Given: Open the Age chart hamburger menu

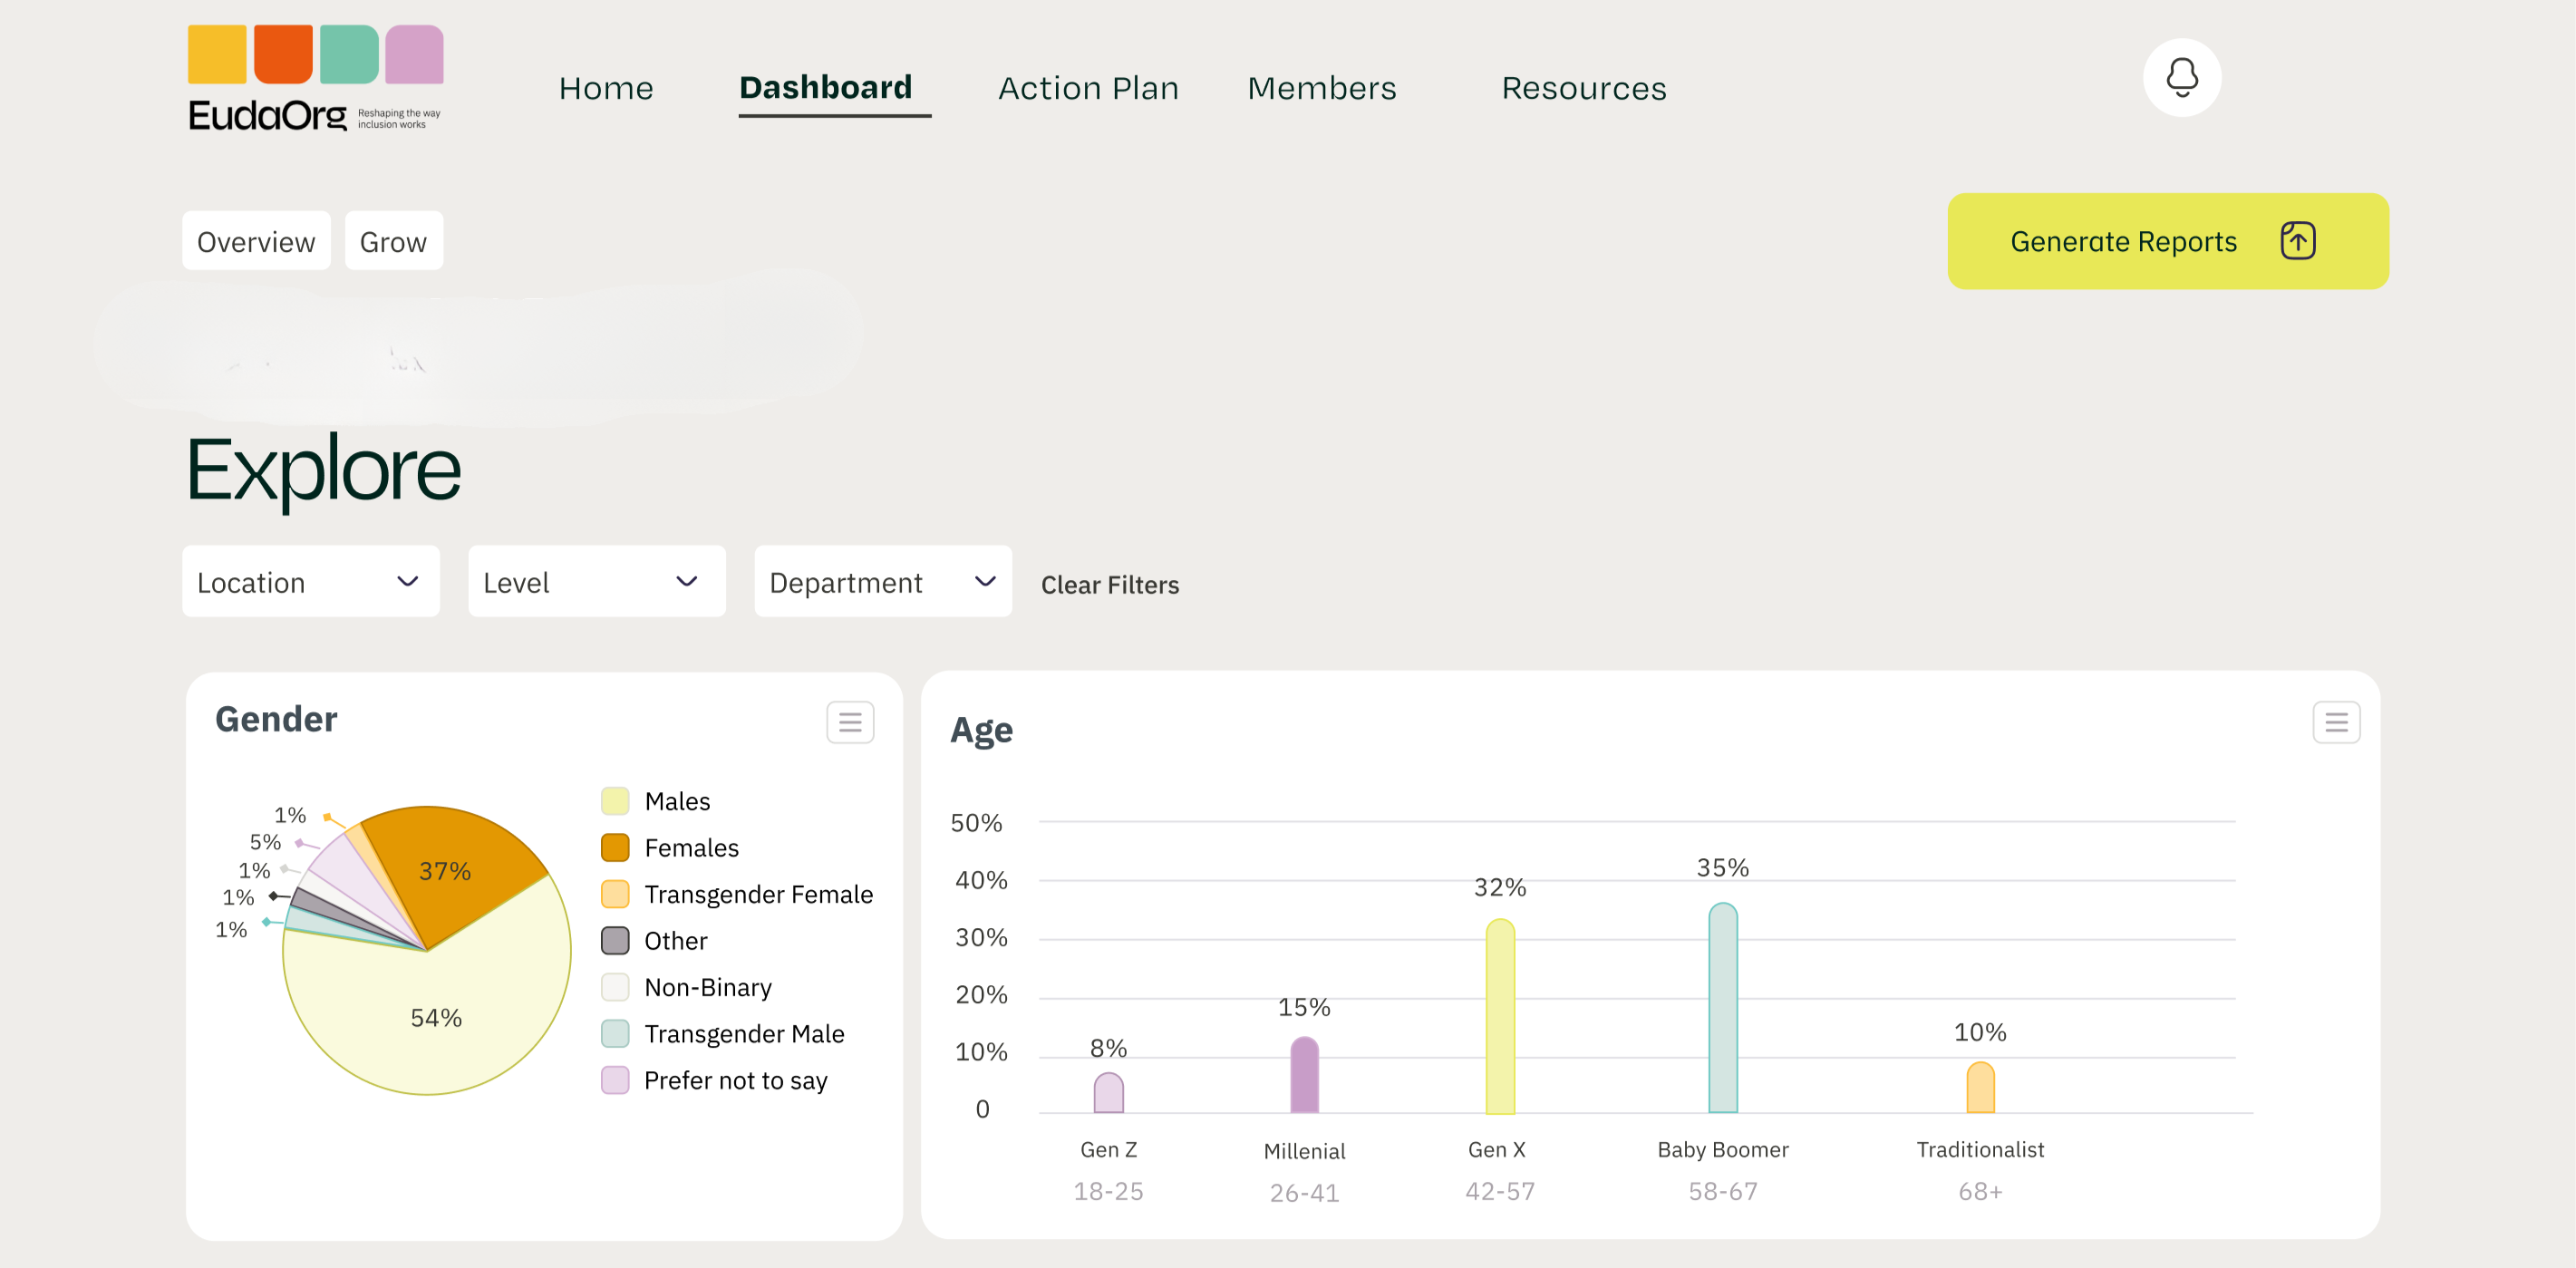Looking at the screenshot, I should pyautogui.click(x=2338, y=722).
